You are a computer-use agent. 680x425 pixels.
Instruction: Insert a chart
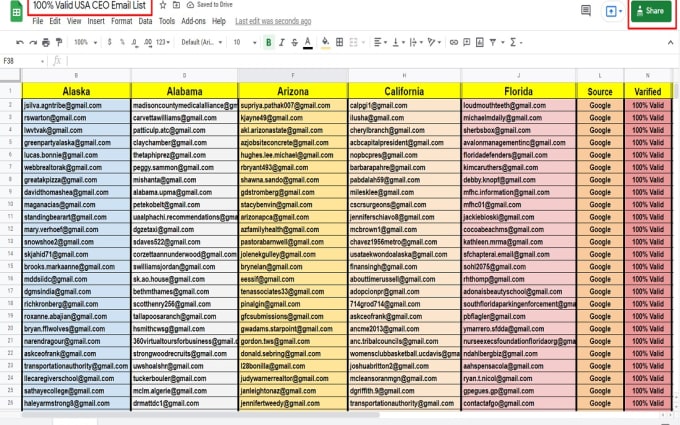tap(480, 42)
